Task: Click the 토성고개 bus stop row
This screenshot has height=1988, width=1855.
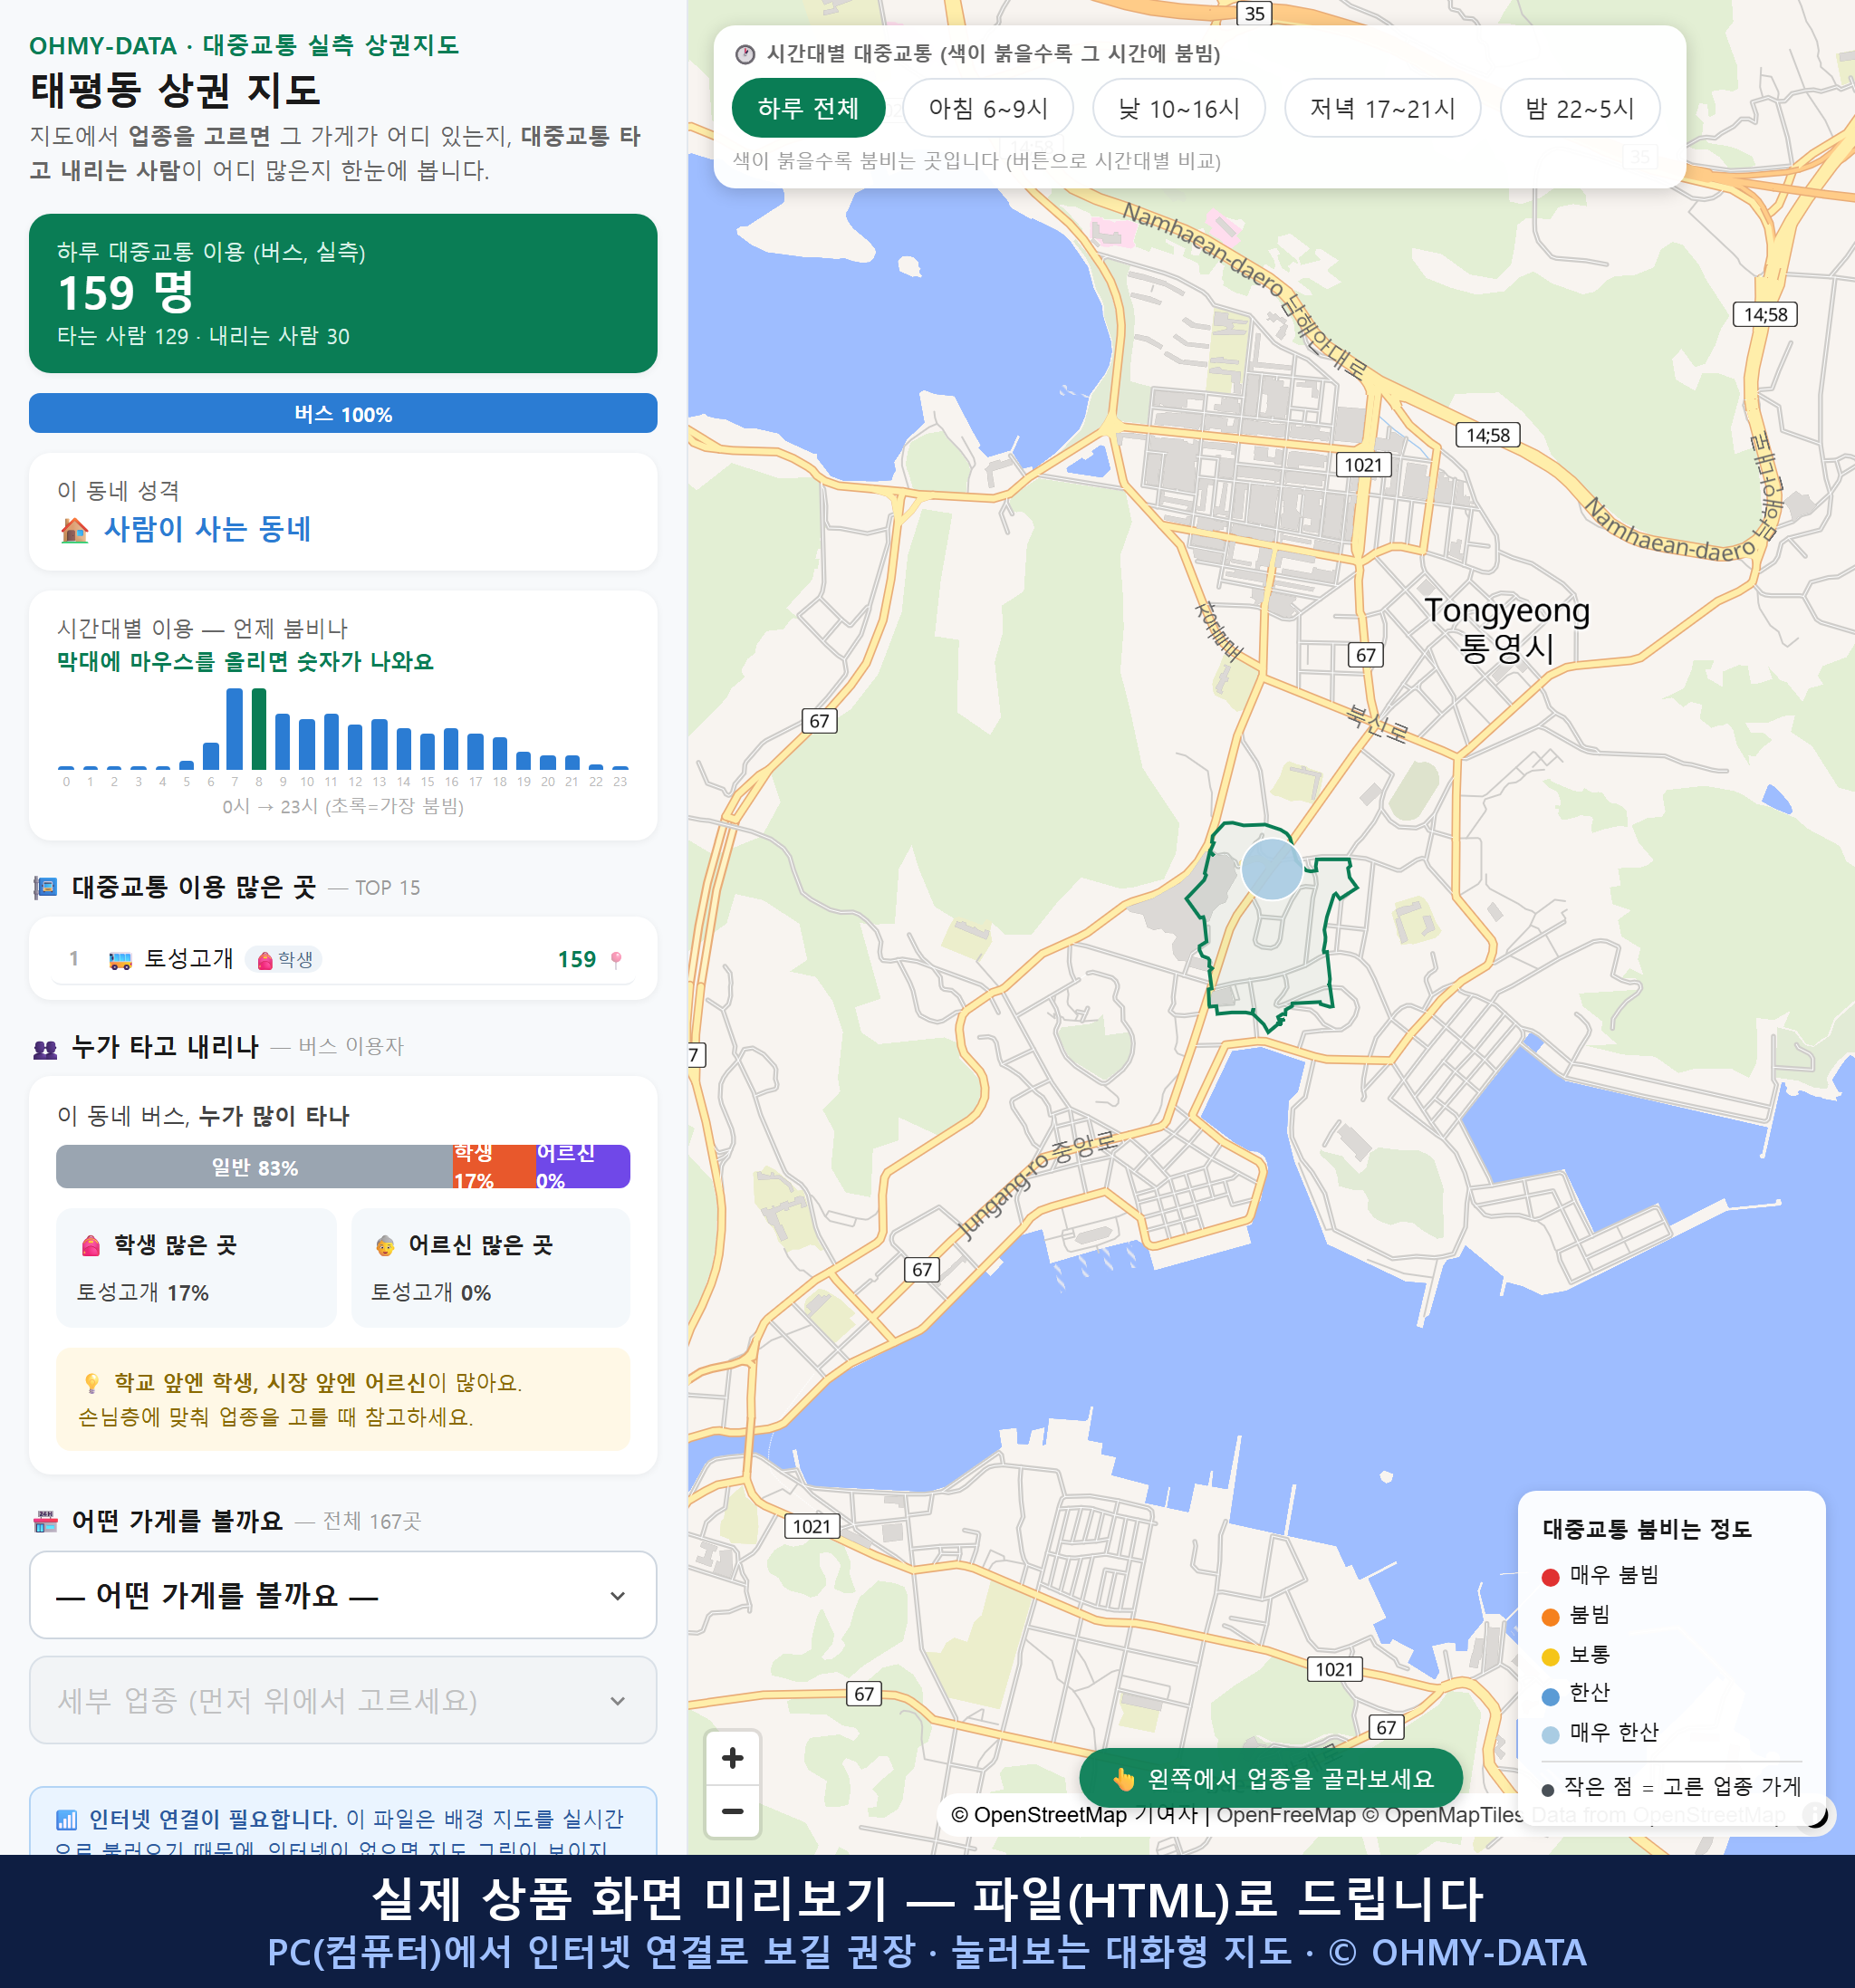Action: (x=343, y=959)
